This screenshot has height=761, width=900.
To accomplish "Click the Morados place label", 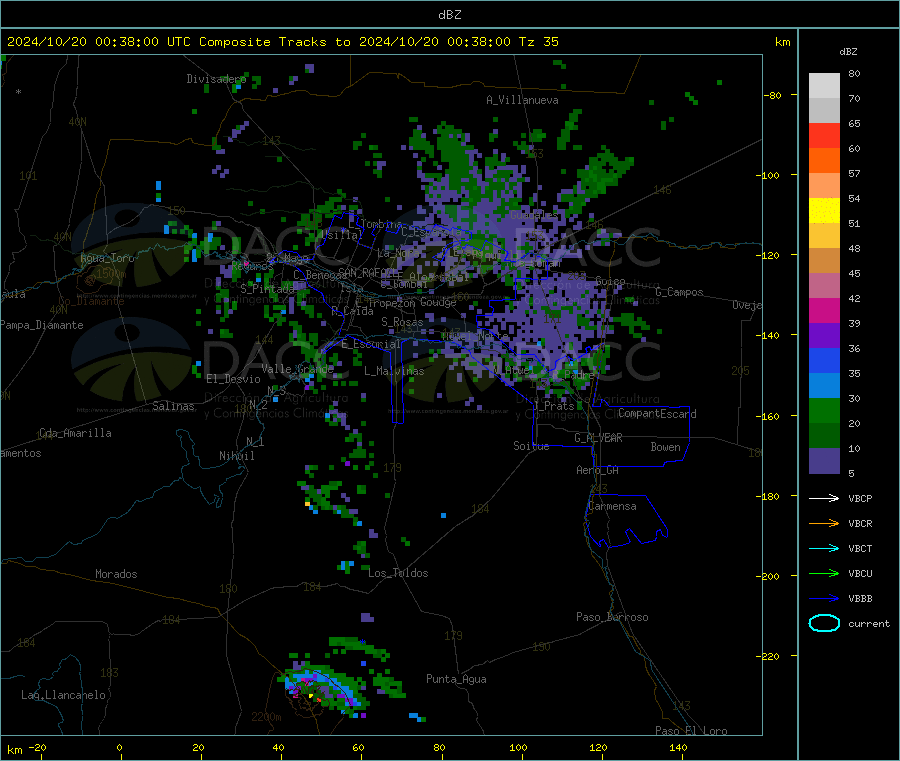I will point(116,574).
